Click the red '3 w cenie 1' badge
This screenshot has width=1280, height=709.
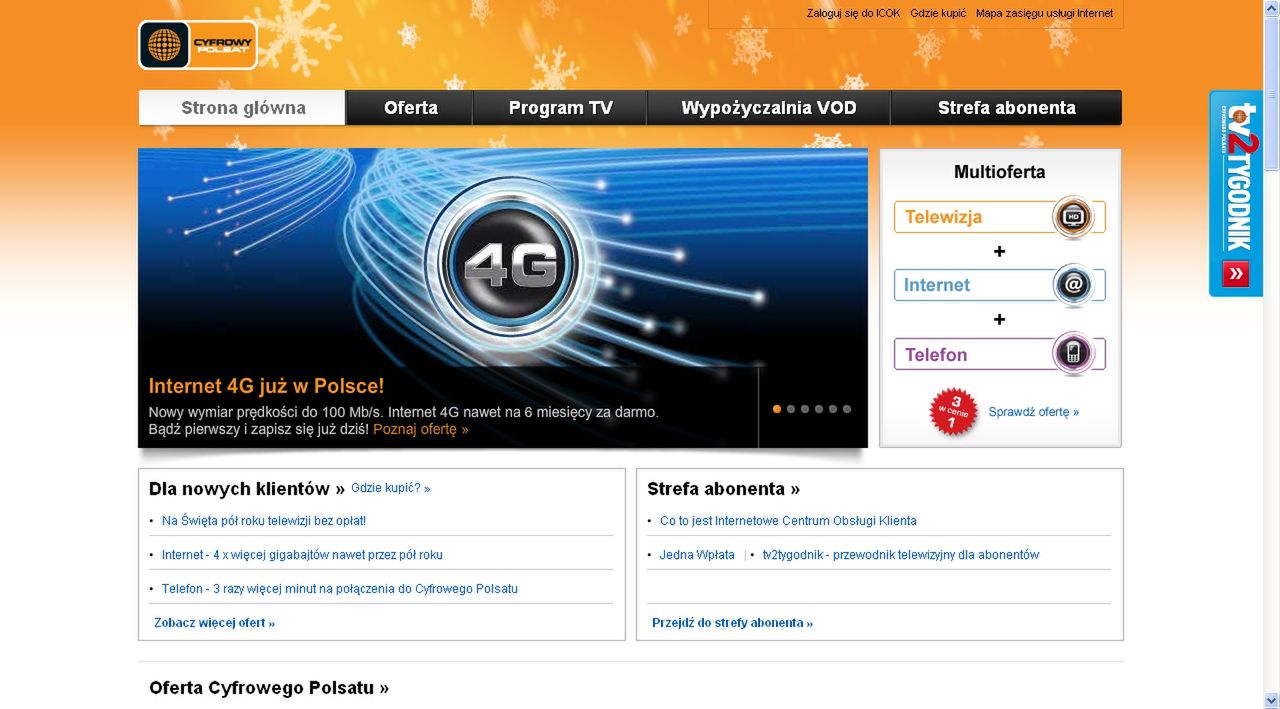point(953,411)
